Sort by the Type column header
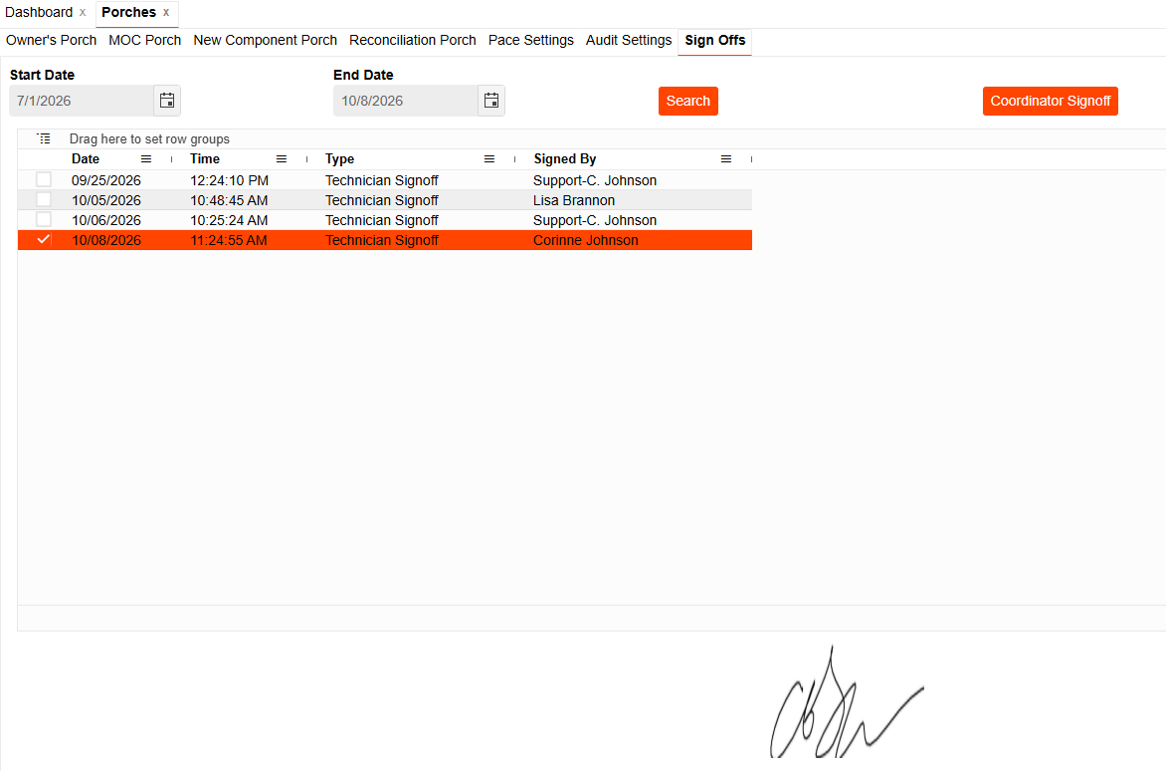This screenshot has width=1166, height=771. click(340, 159)
